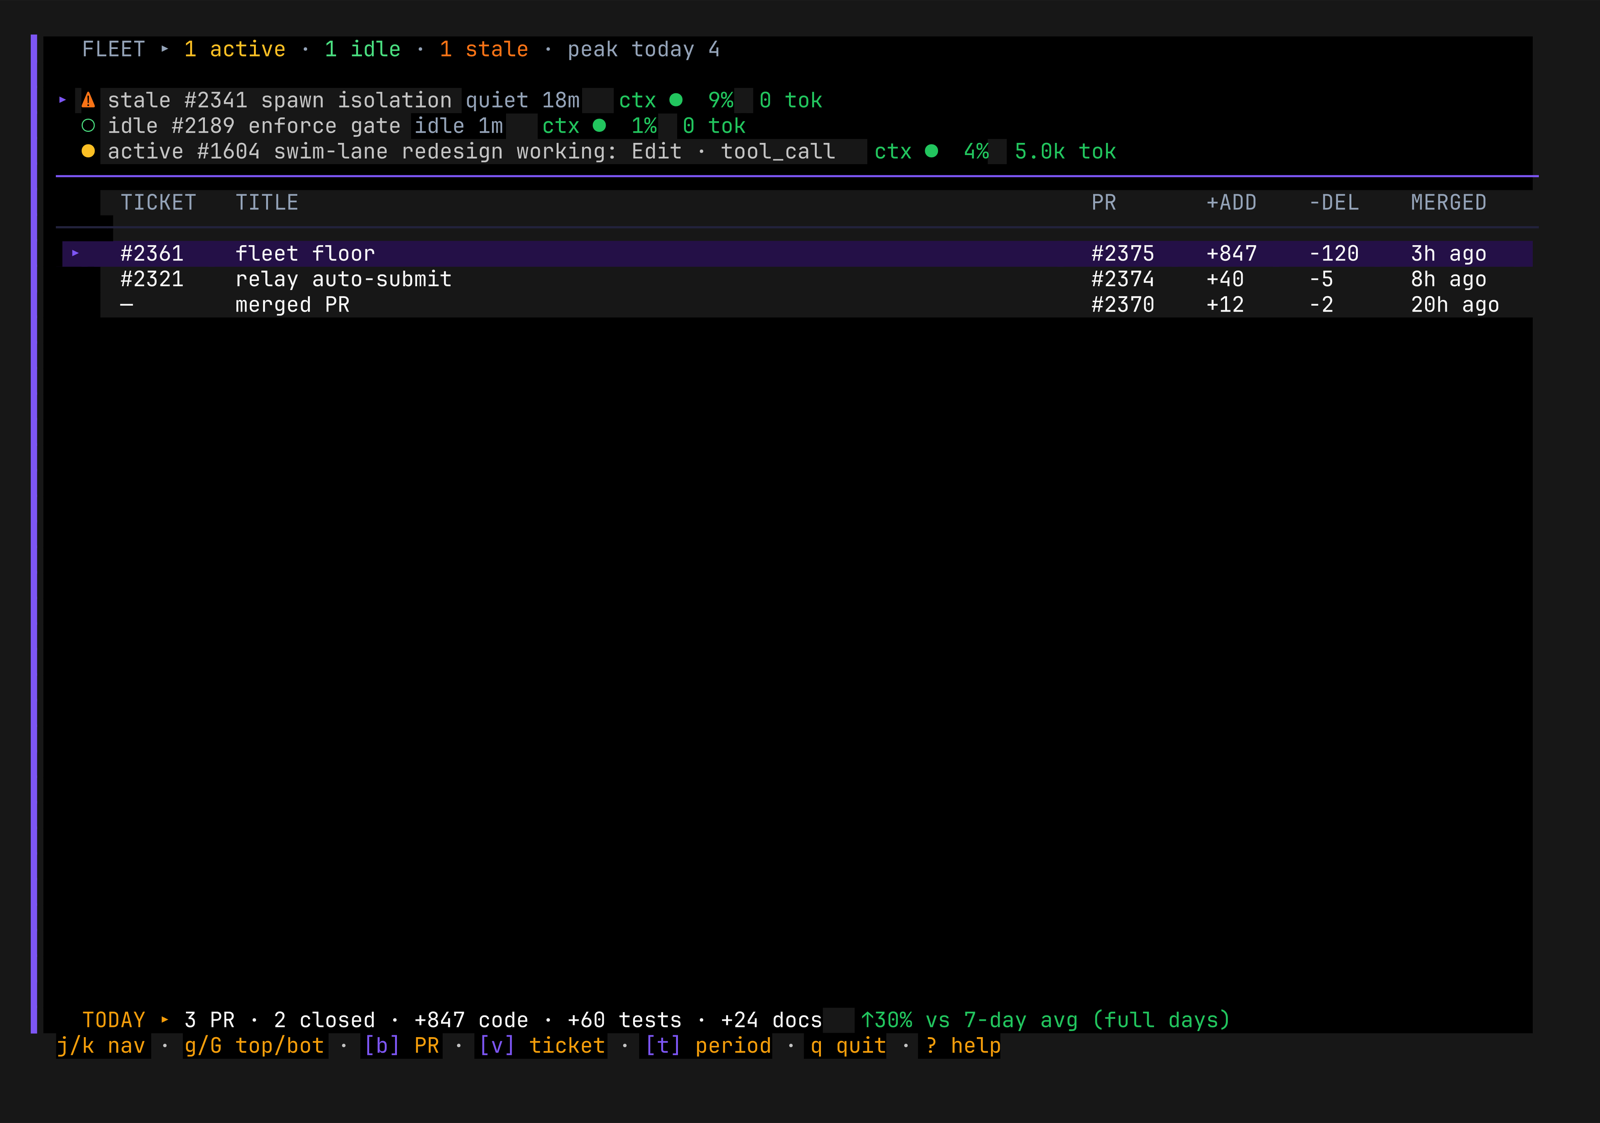This screenshot has height=1123, width=1600.
Task: Click the arrow after the TODAY label
Action: (165, 1020)
